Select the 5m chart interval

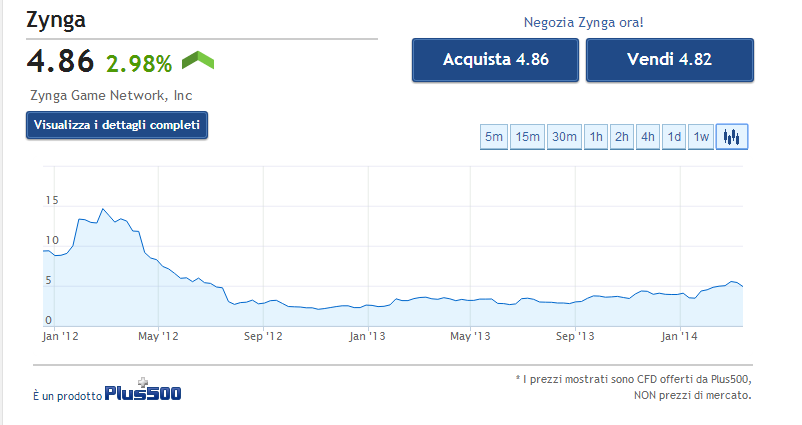(494, 137)
